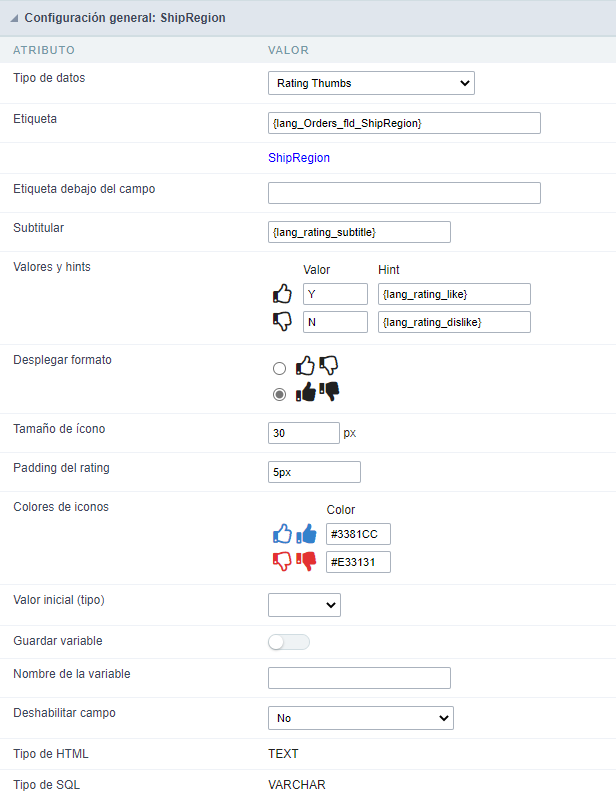Screen dimensions: 616x800
Task: Click the Tamaño de ícono input field
Action: 303,433
